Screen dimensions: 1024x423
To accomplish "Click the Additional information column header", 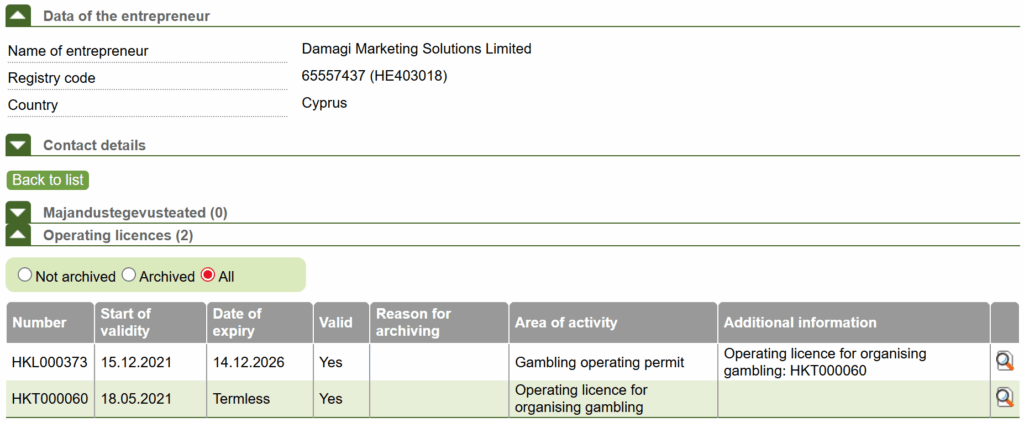I will pos(800,322).
